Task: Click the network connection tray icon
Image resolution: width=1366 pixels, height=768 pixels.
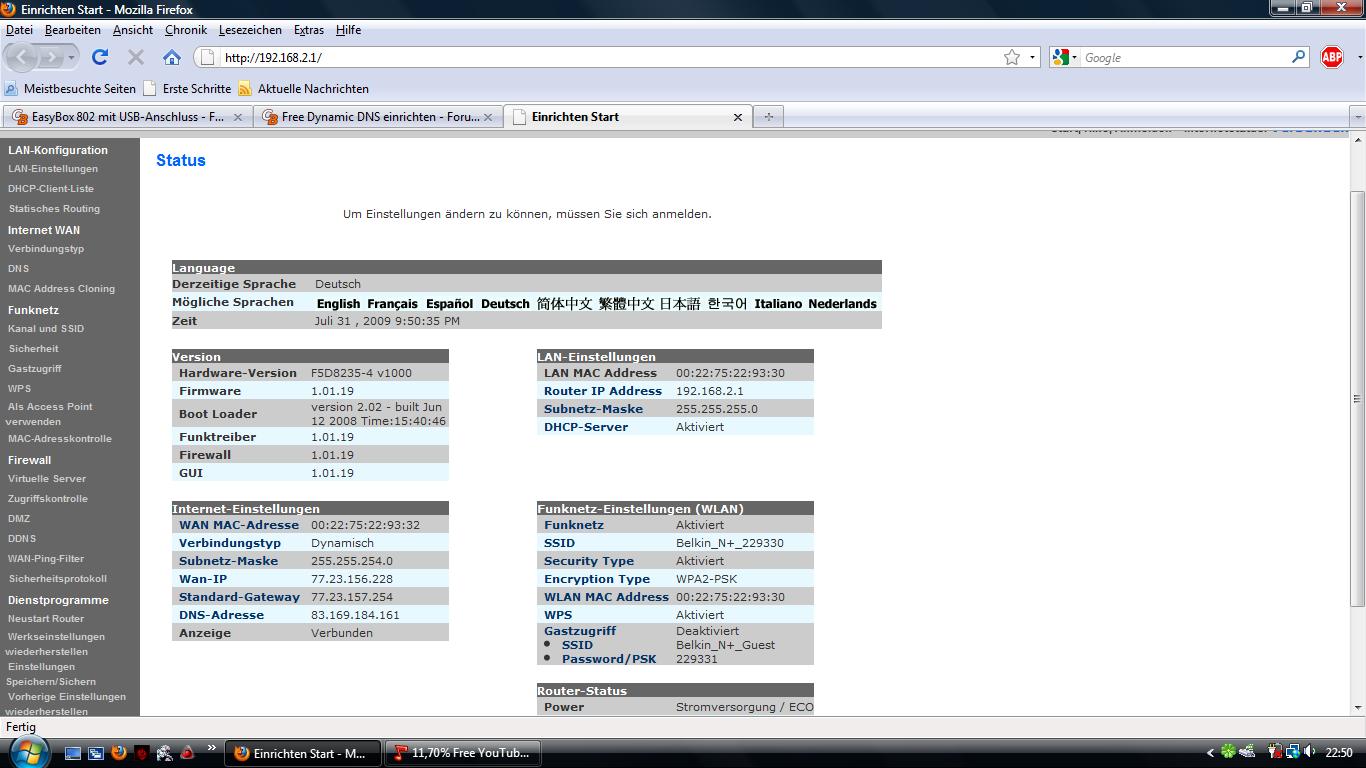Action: point(1293,752)
